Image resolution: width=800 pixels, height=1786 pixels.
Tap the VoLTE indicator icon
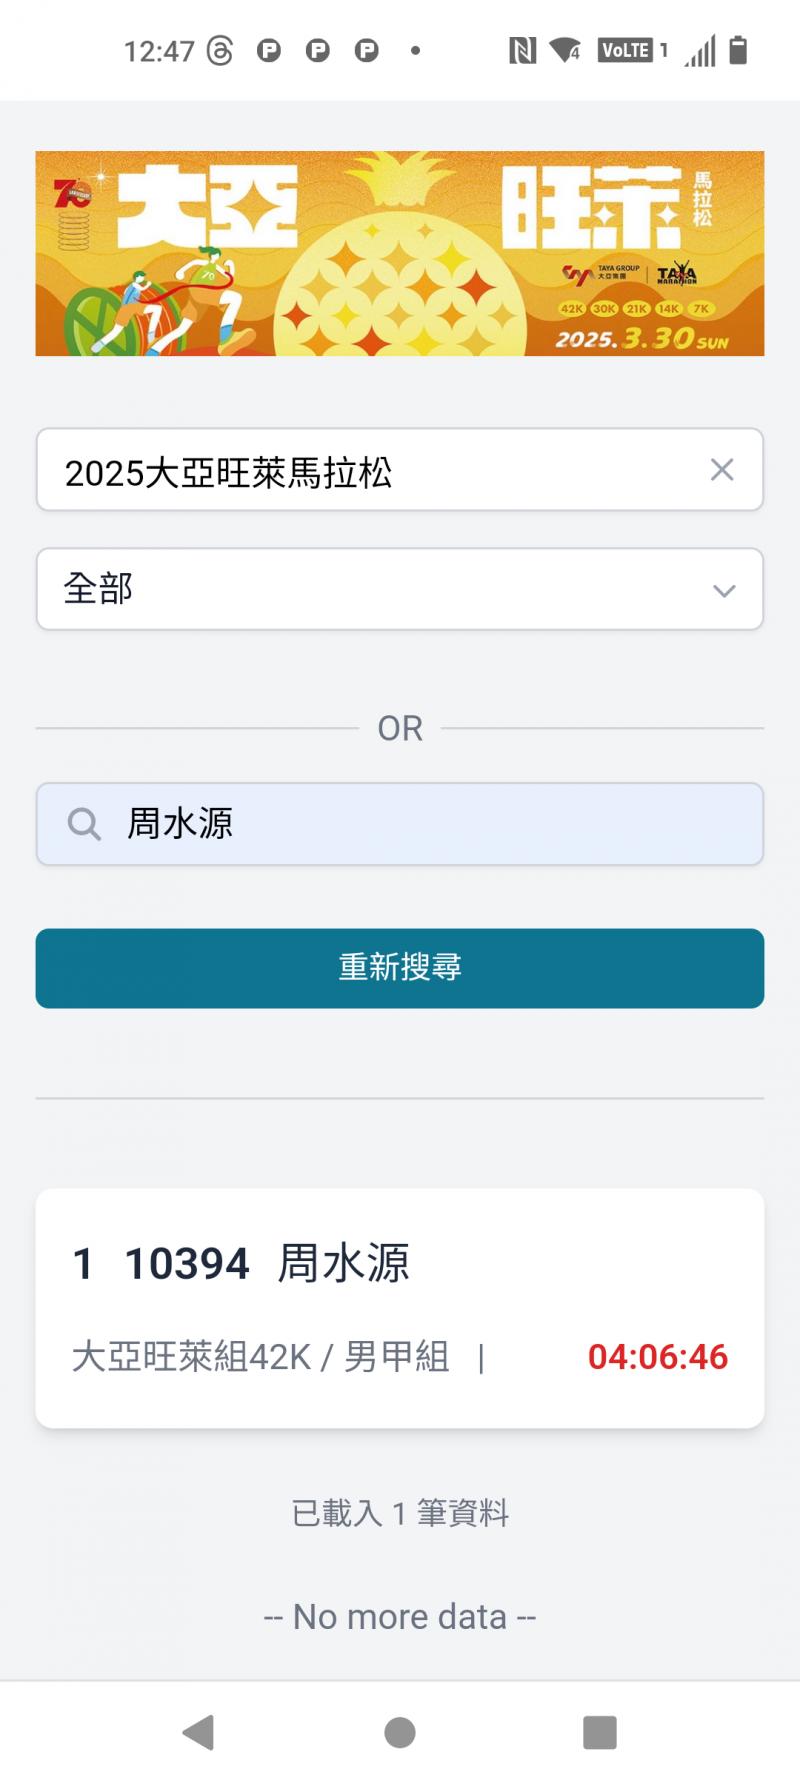(626, 50)
